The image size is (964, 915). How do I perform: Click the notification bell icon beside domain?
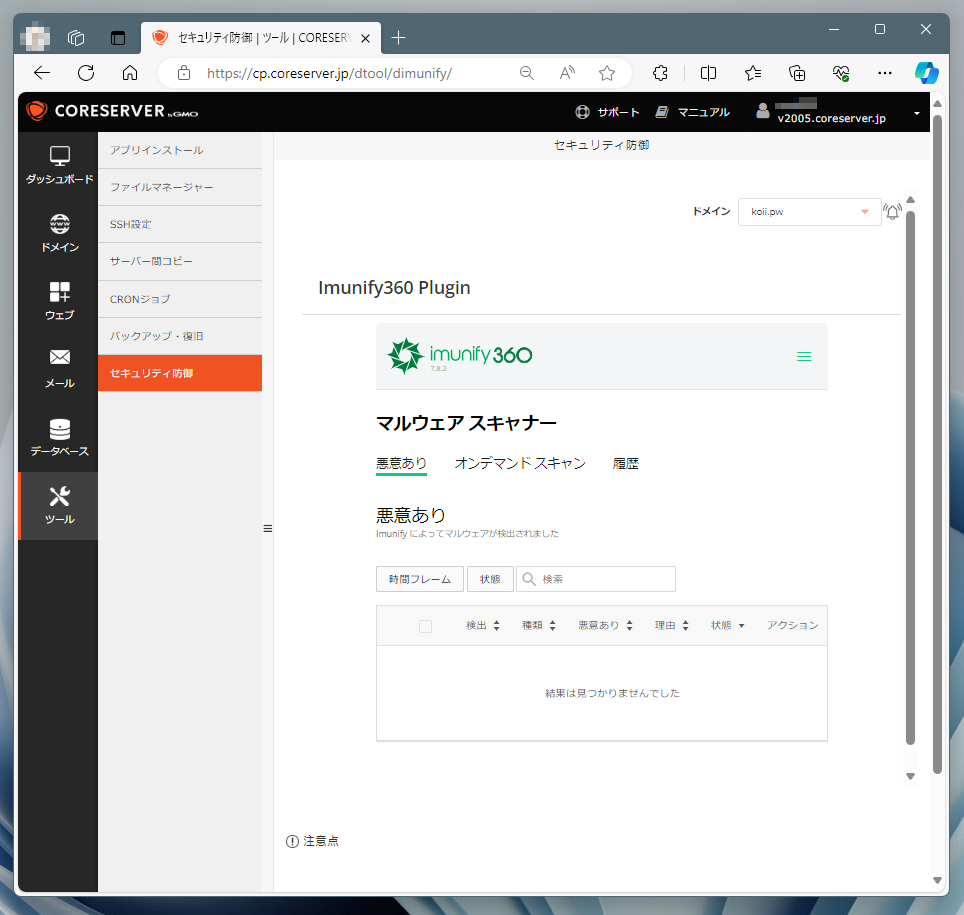click(892, 212)
